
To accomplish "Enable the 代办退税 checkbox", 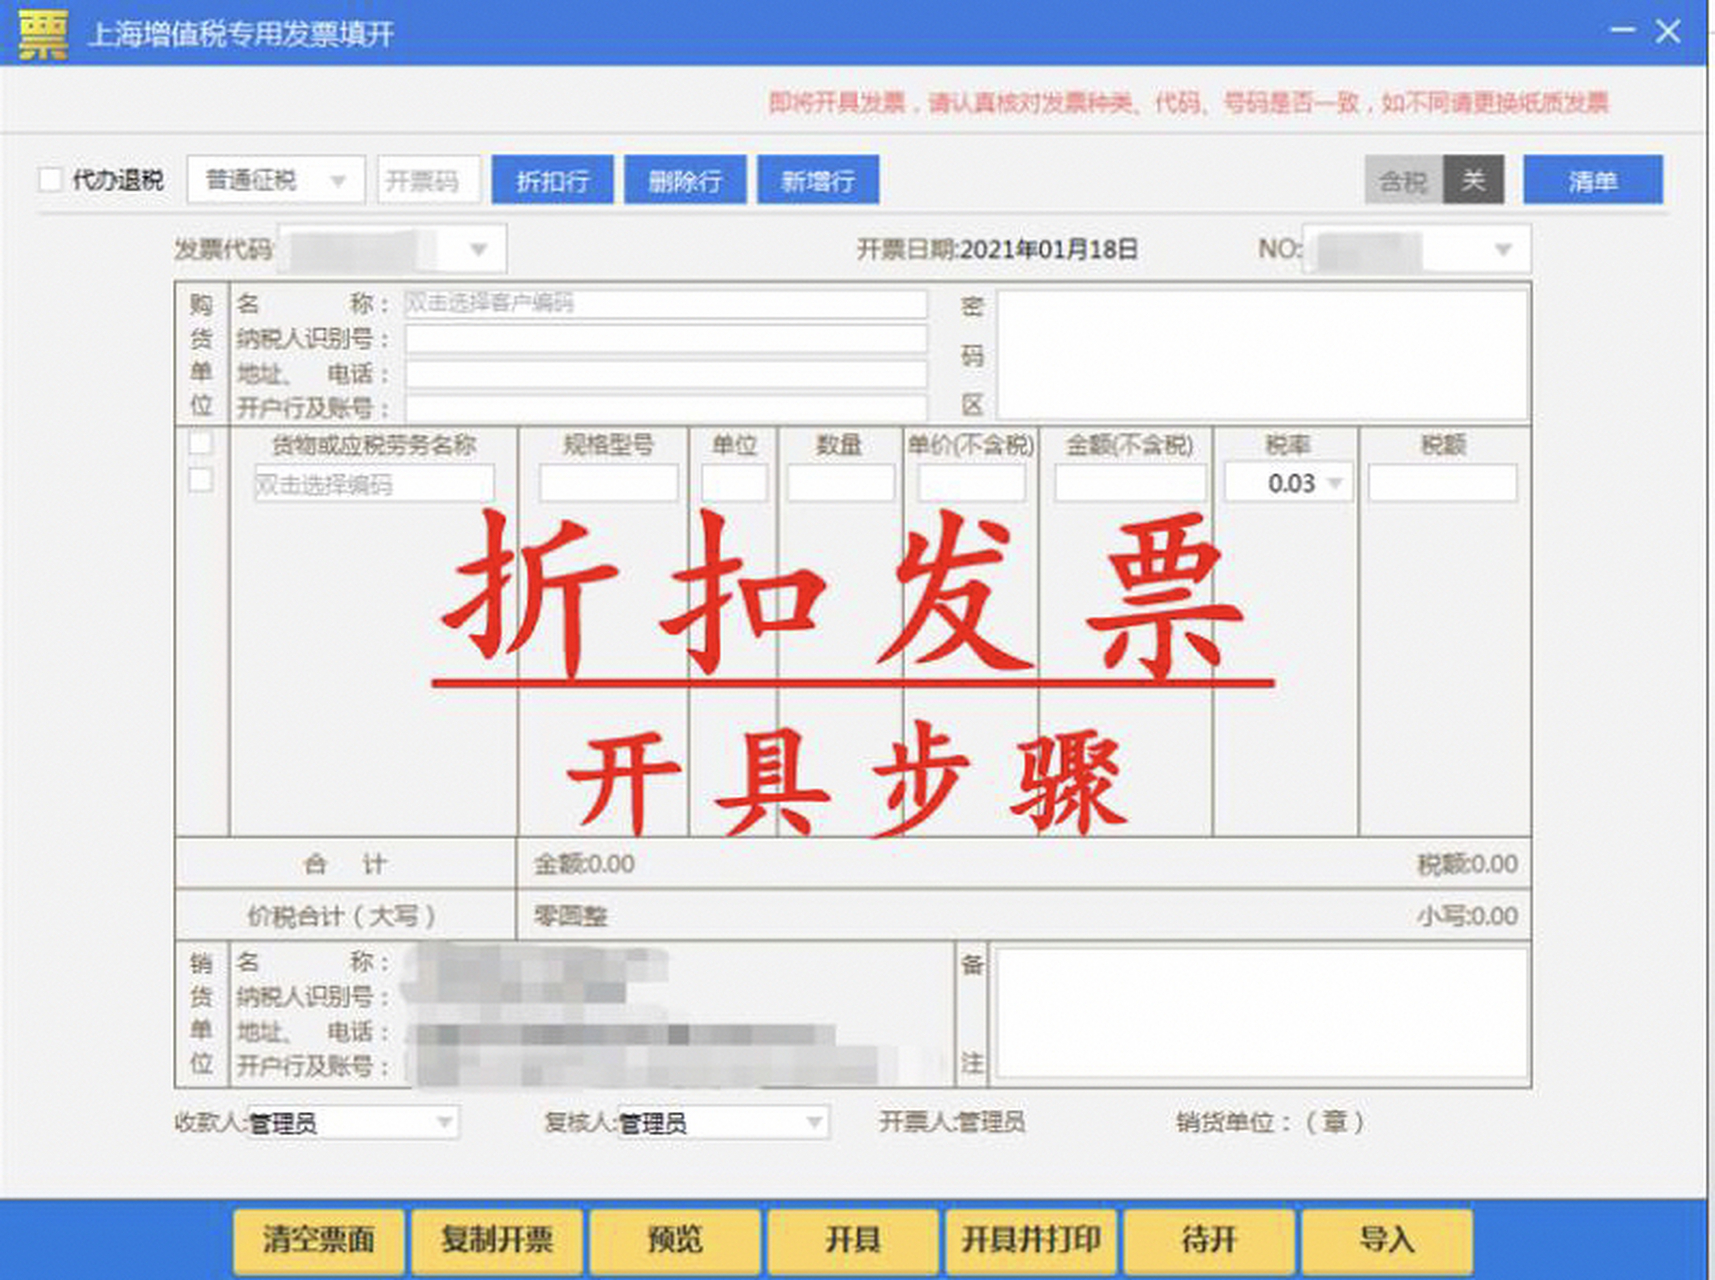I will point(49,179).
